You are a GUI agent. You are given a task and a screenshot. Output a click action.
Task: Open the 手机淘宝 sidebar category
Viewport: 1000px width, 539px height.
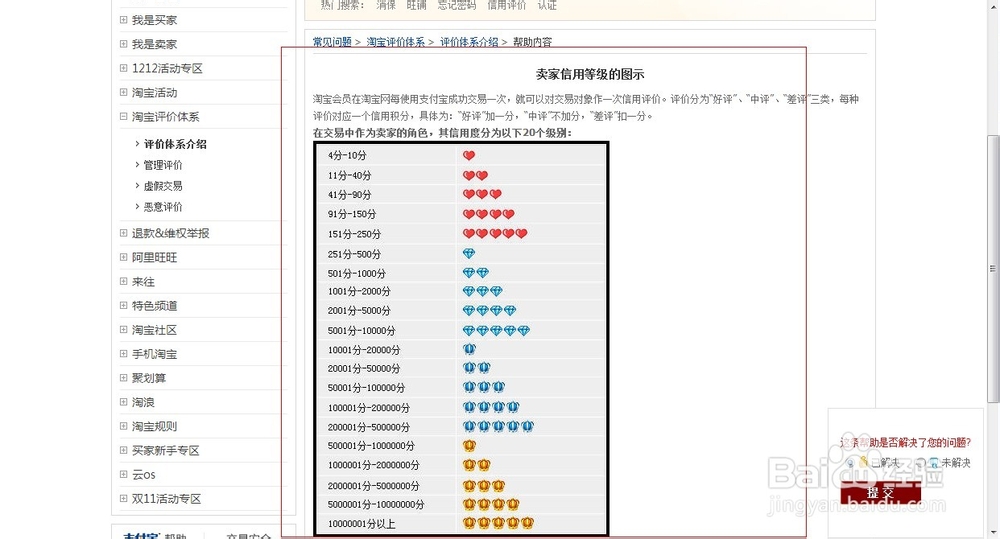coord(154,354)
